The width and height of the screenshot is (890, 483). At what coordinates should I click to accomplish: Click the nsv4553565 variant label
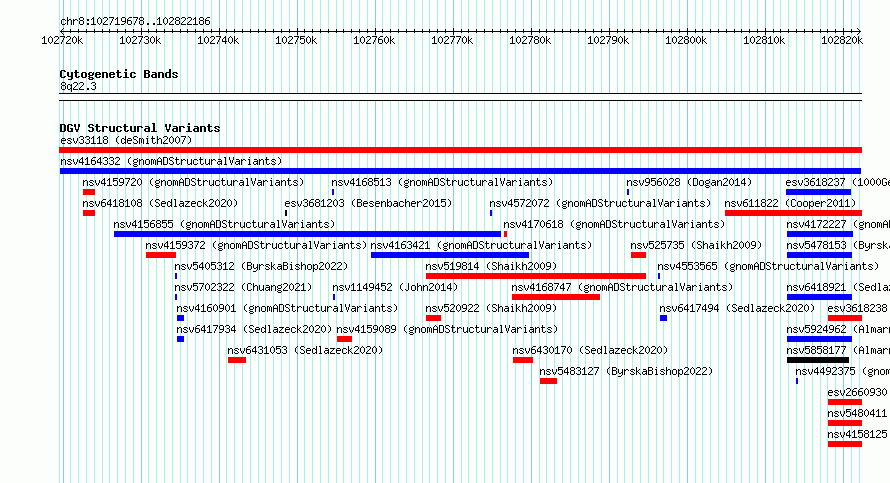tap(769, 266)
